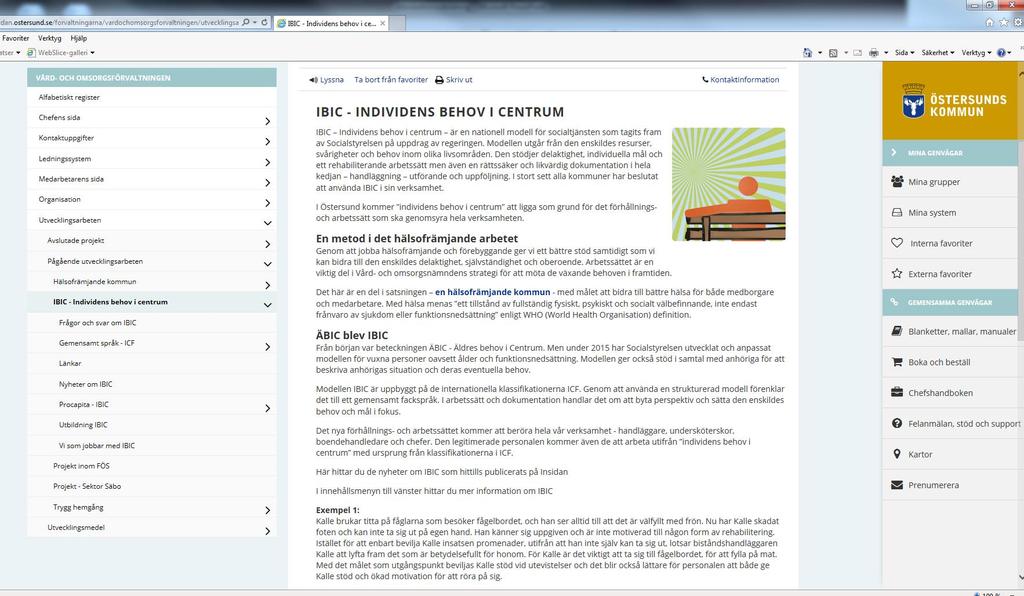
Task: Open Projekt - Sektor Säbo
Action: click(x=87, y=486)
